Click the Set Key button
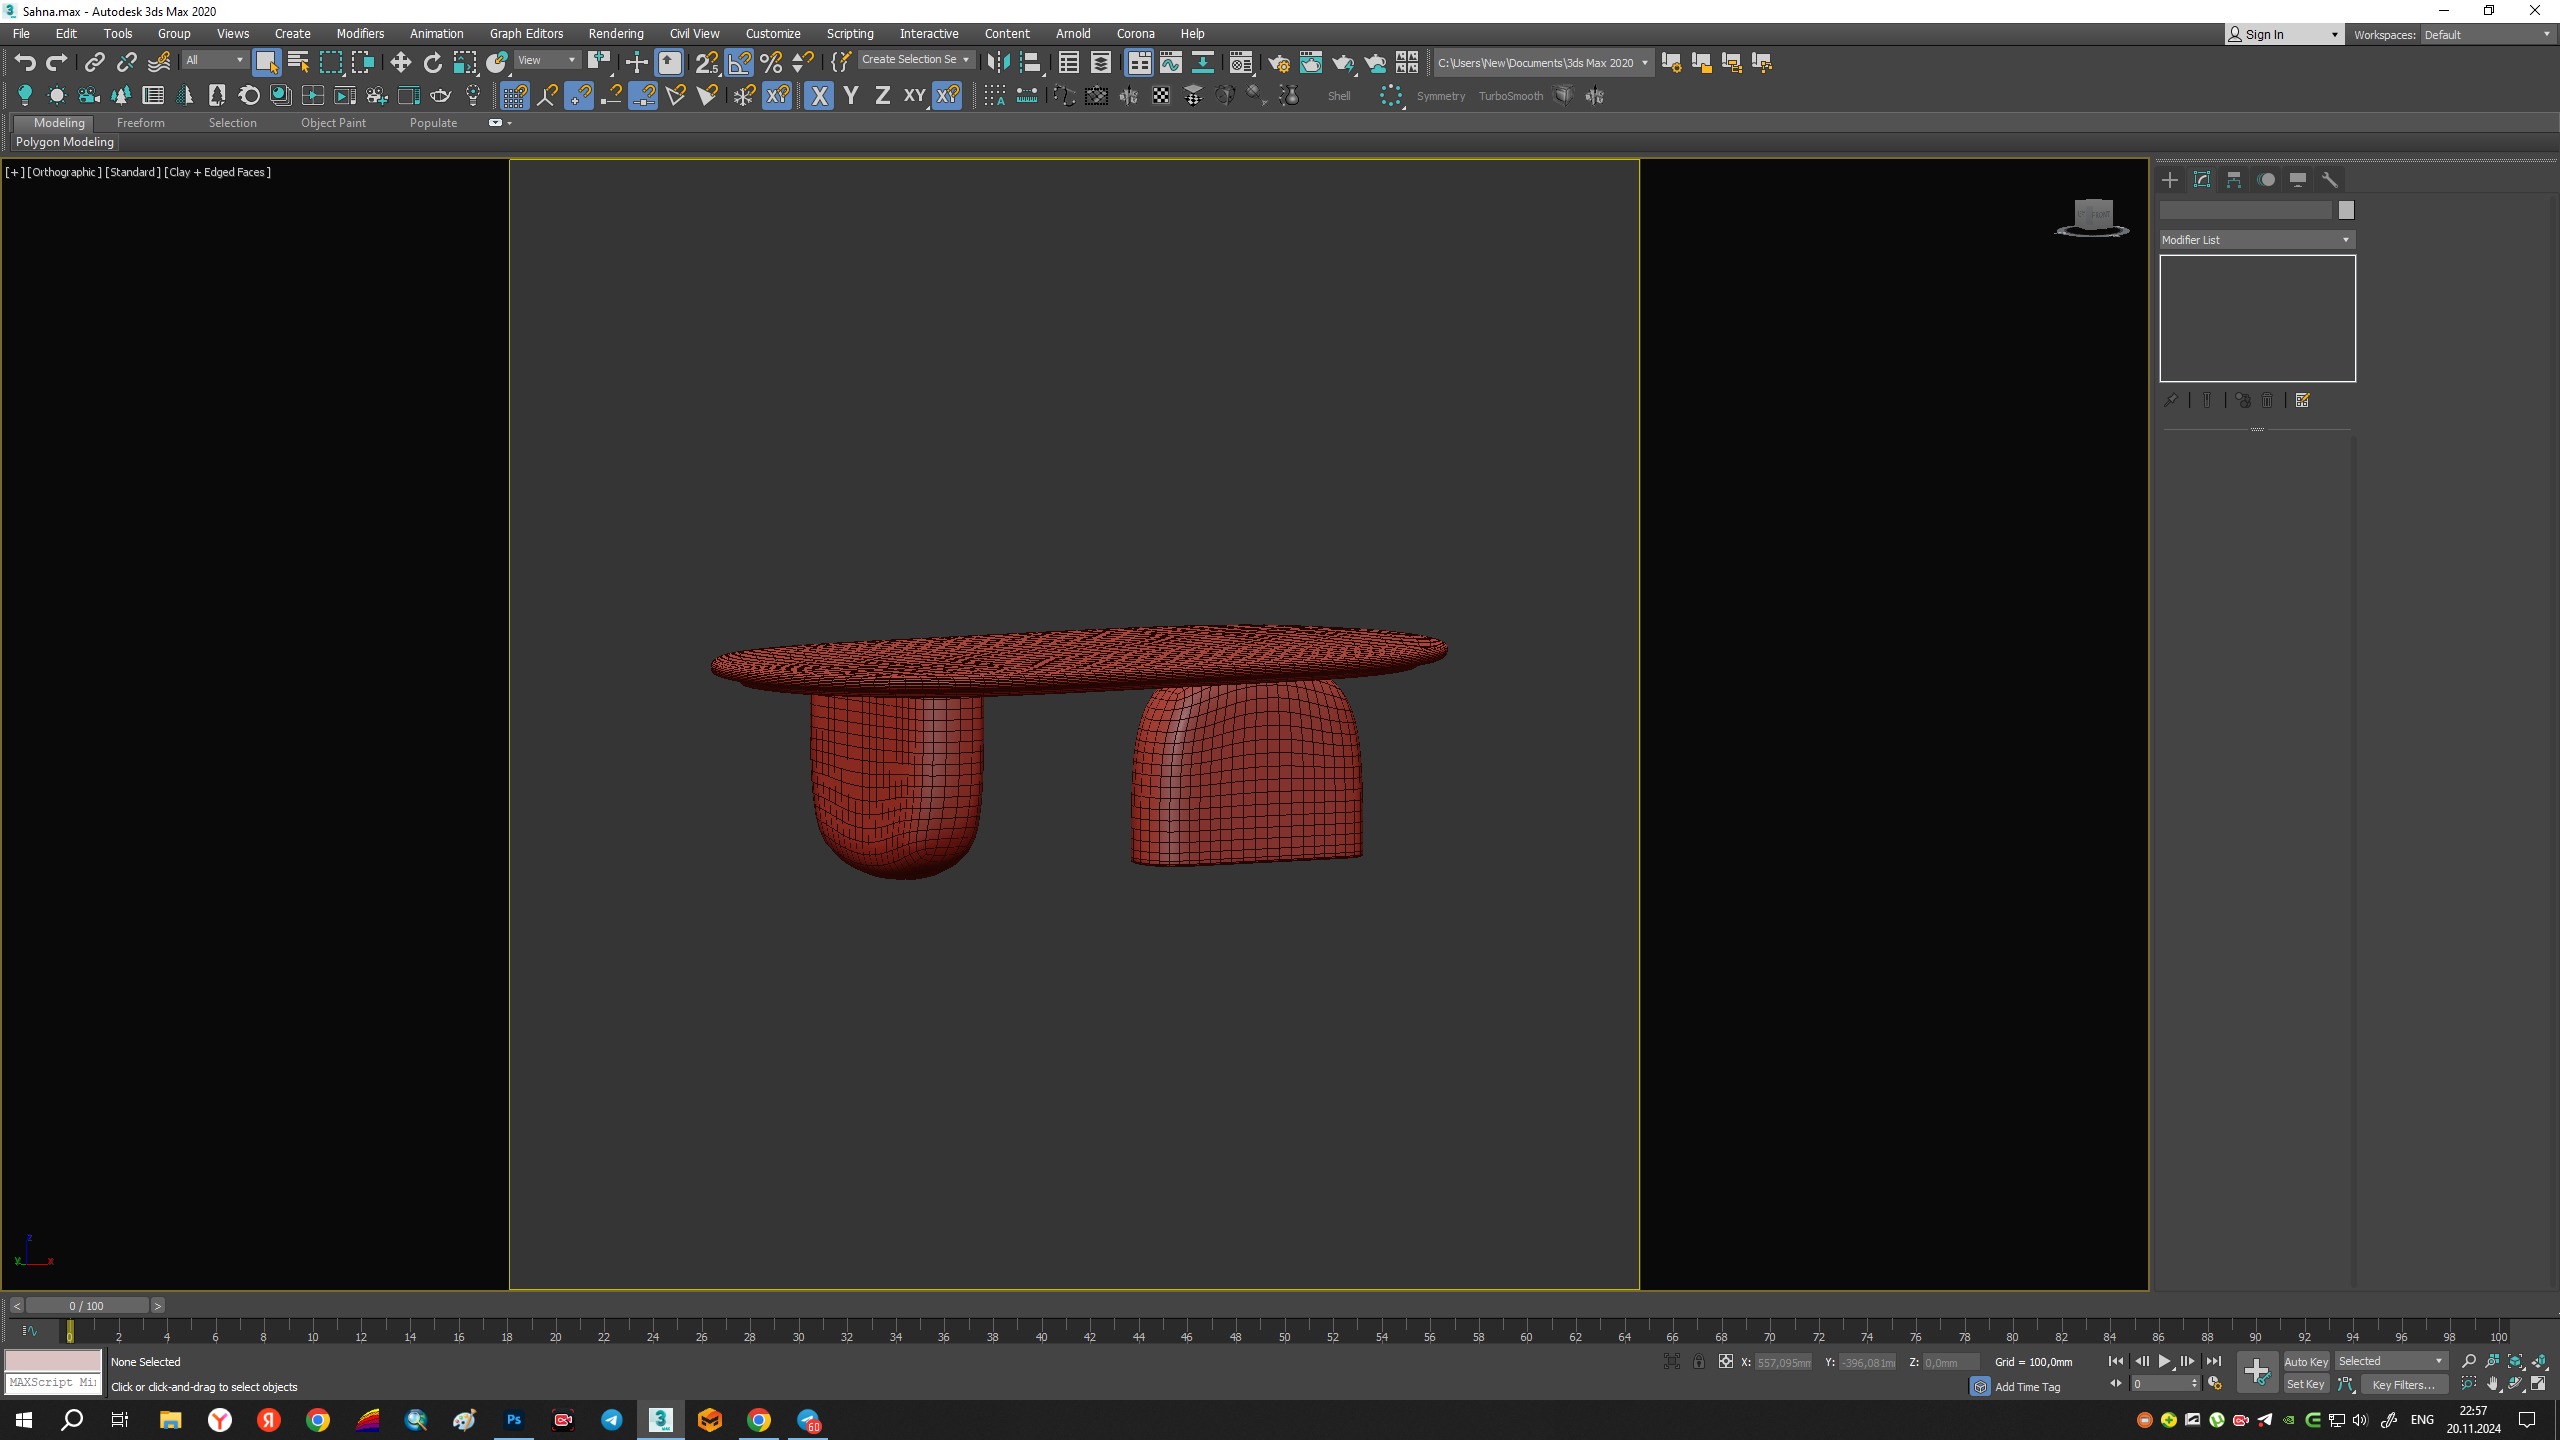 pos(2306,1384)
